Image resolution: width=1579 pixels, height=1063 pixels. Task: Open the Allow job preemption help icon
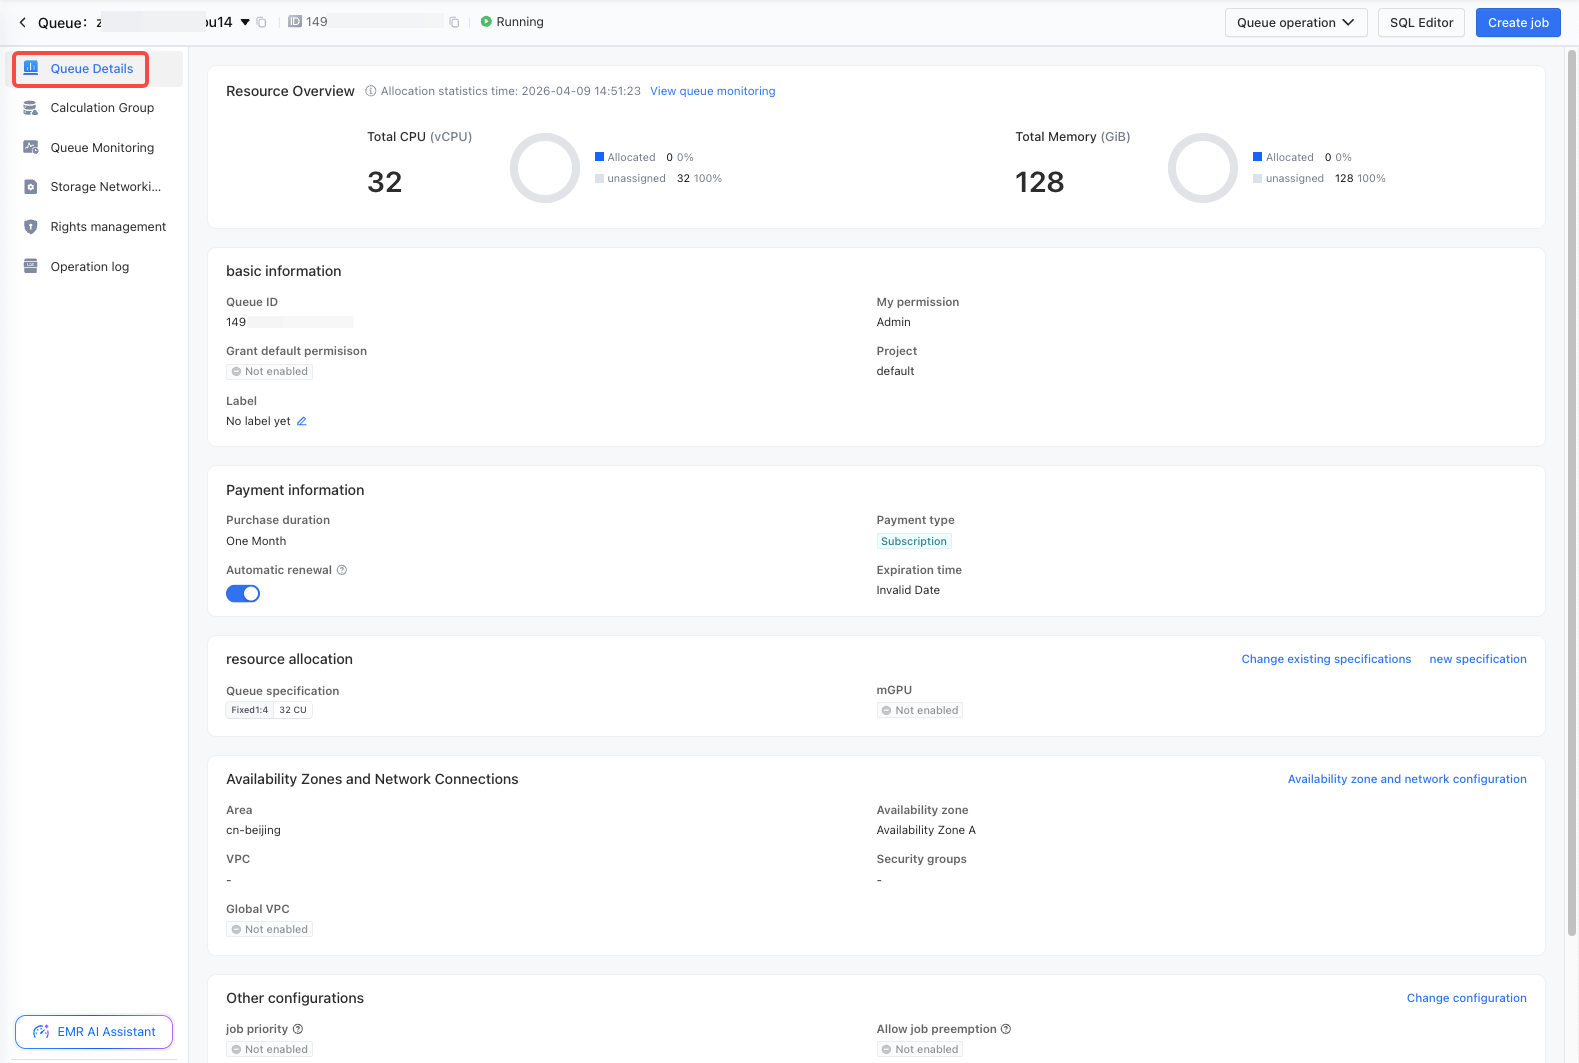(1006, 1029)
